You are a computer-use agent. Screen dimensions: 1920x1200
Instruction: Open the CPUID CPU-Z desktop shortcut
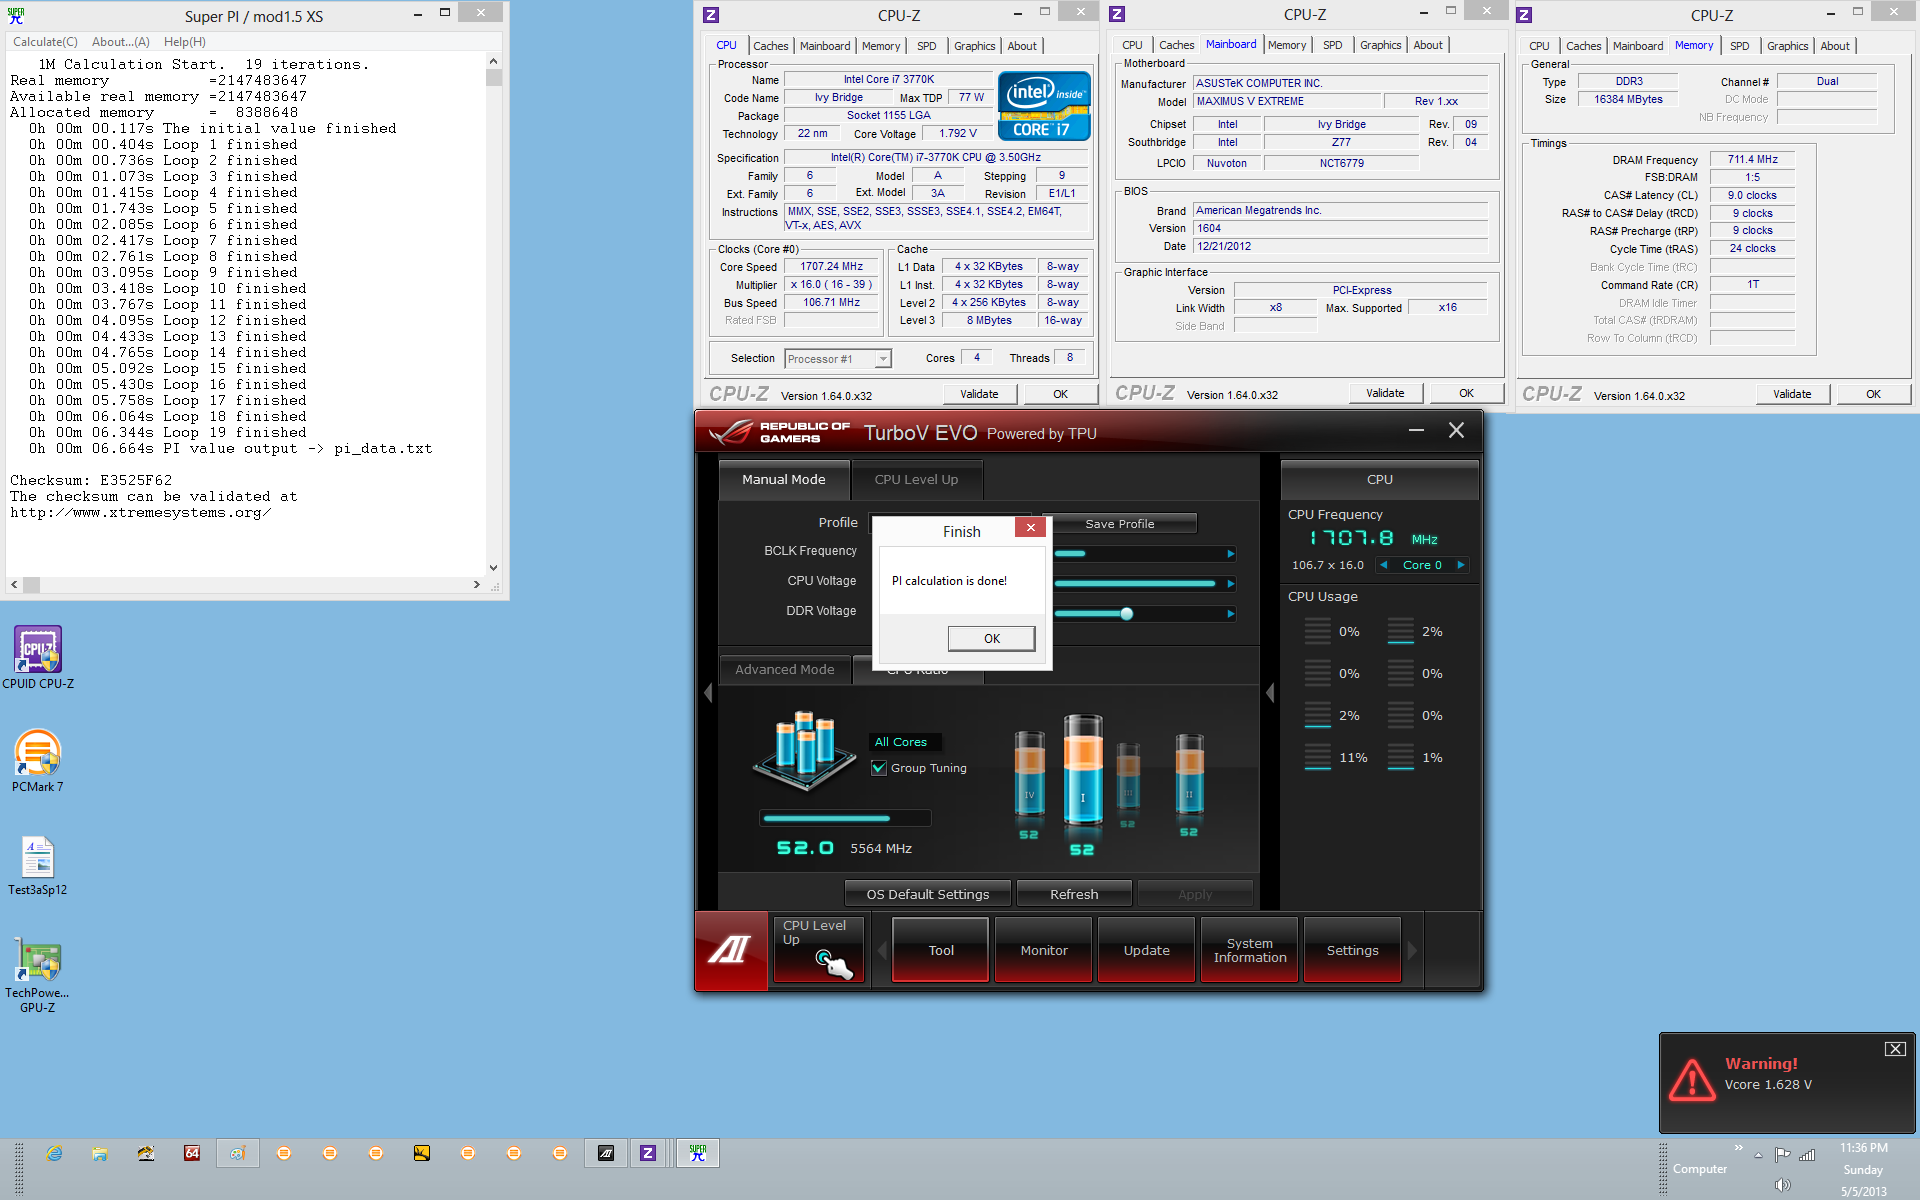point(38,657)
